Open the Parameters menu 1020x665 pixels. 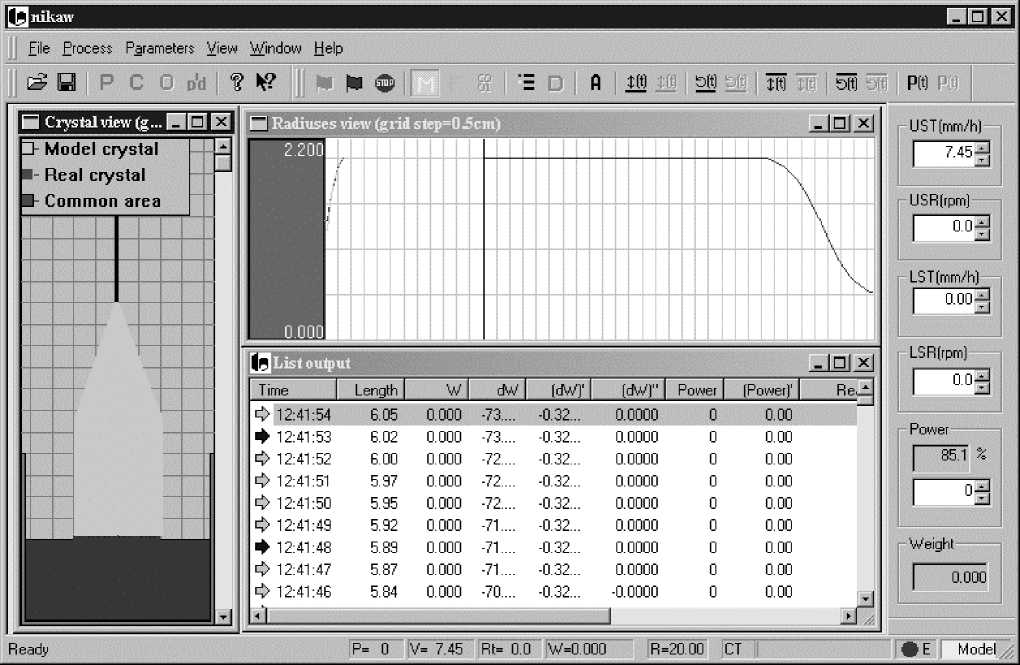[x=160, y=48]
